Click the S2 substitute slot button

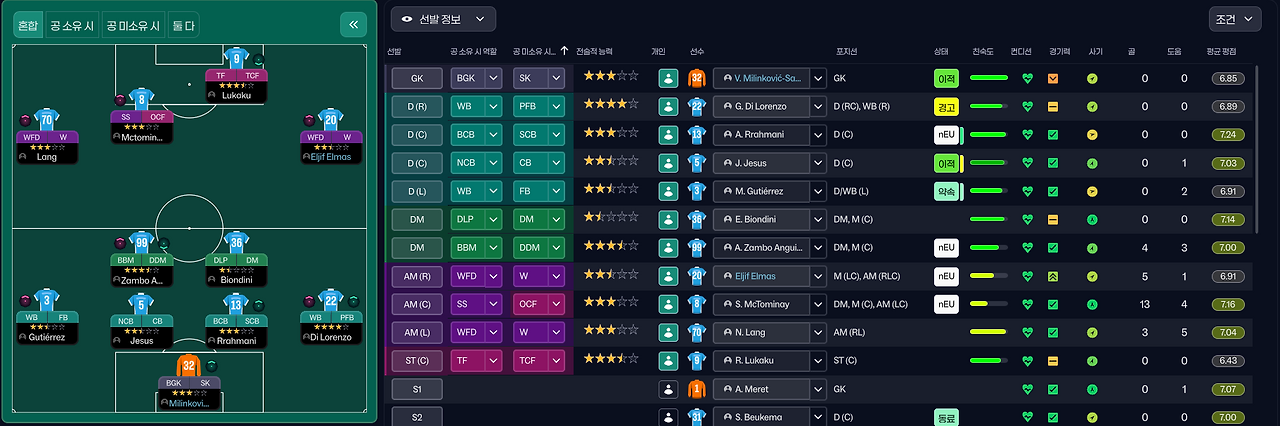click(x=416, y=417)
